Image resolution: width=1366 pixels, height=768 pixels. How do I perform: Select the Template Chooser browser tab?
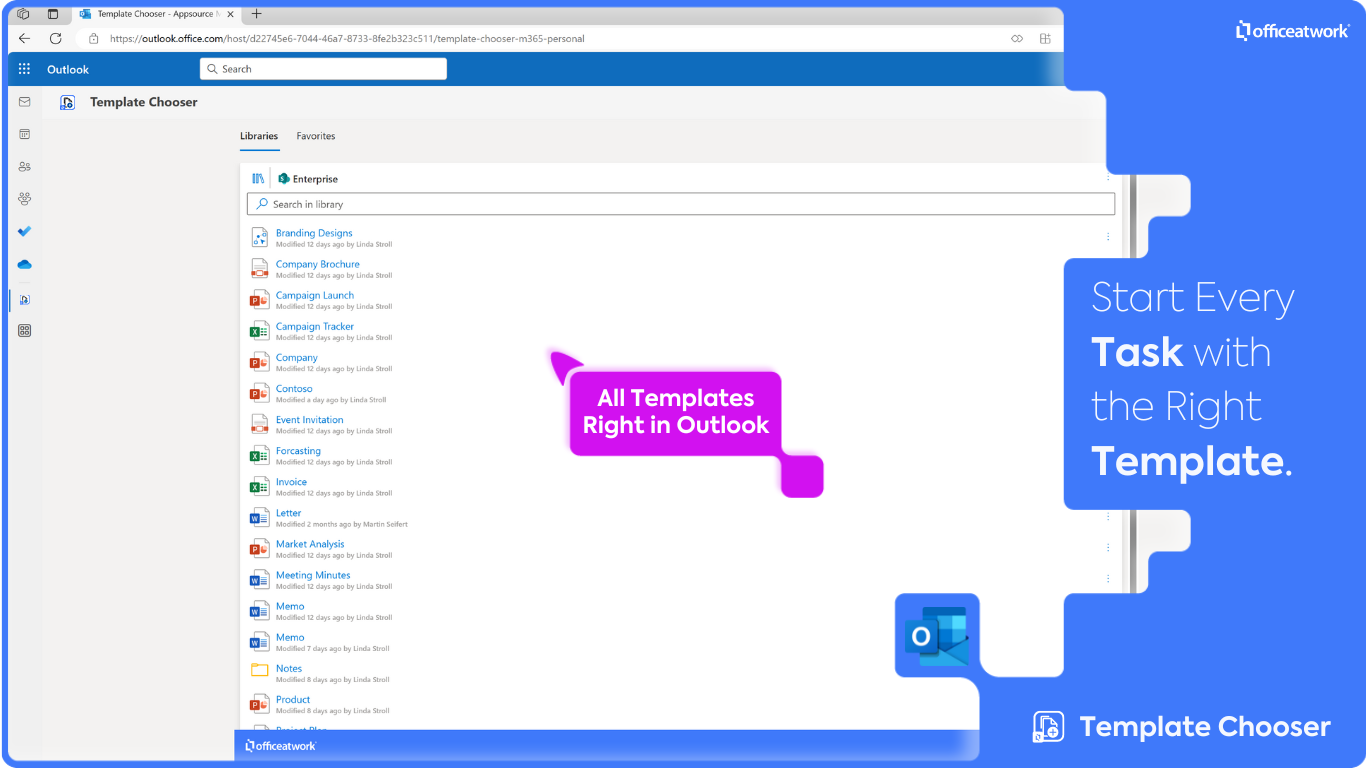(x=155, y=14)
